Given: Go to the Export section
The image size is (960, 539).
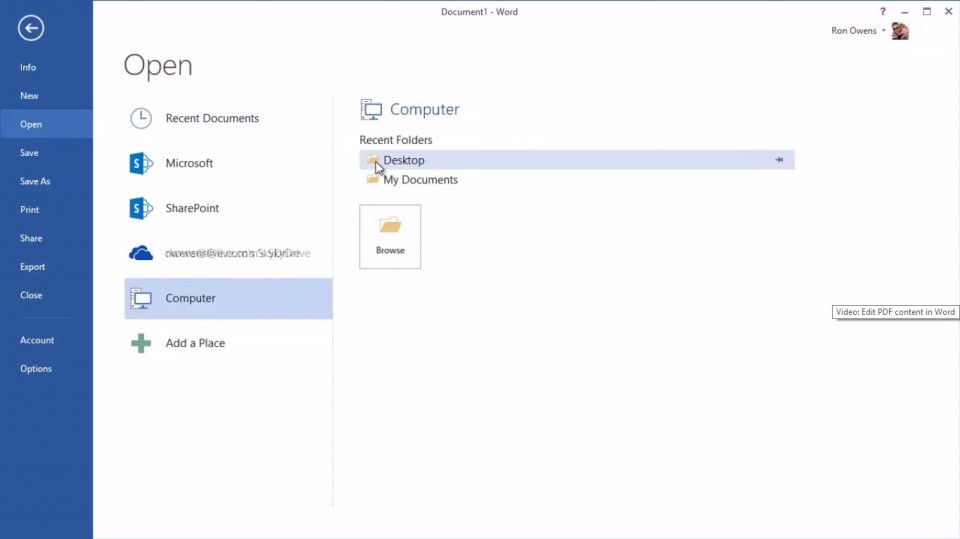Looking at the screenshot, I should (33, 267).
